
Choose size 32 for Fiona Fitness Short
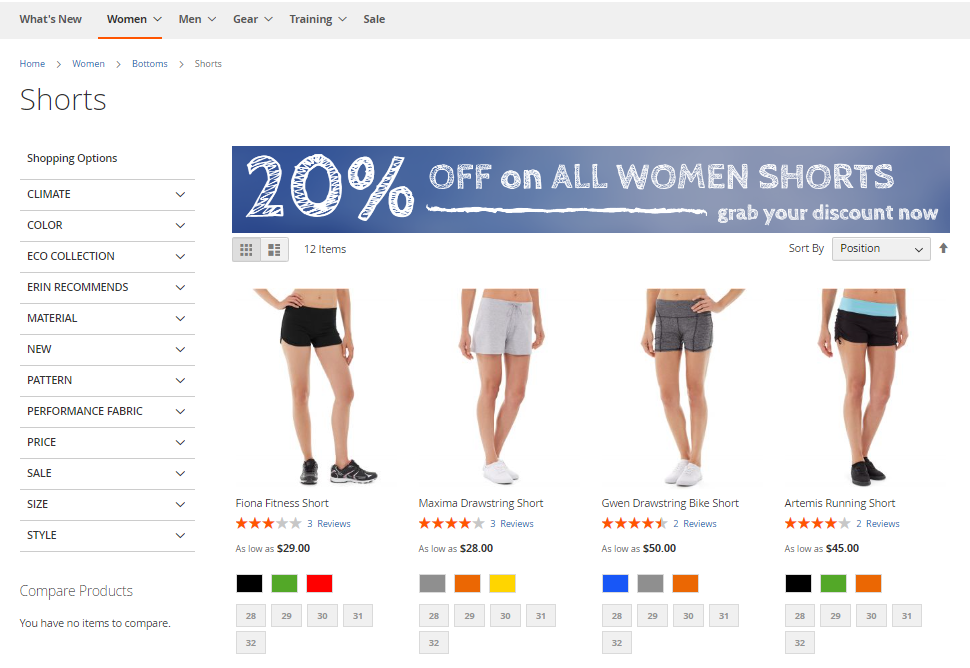coord(251,643)
